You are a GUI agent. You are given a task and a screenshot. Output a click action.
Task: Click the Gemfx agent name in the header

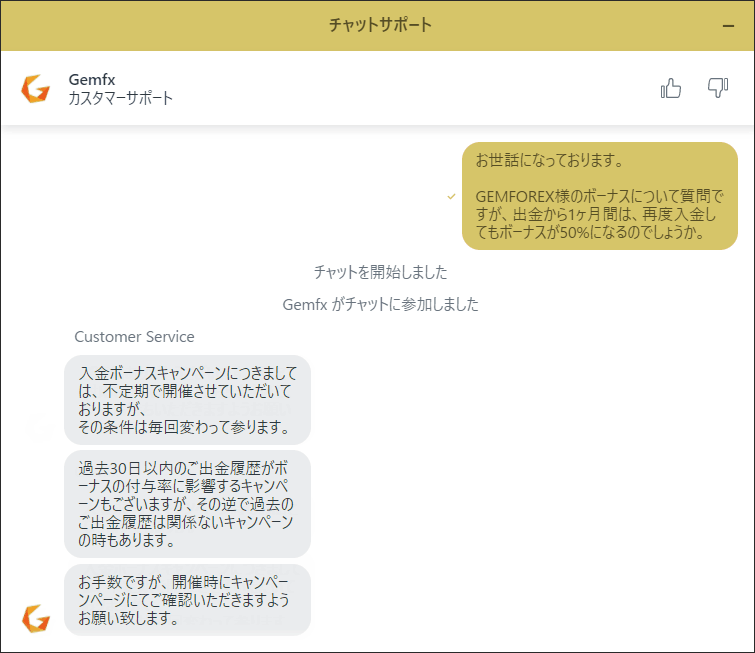click(92, 79)
